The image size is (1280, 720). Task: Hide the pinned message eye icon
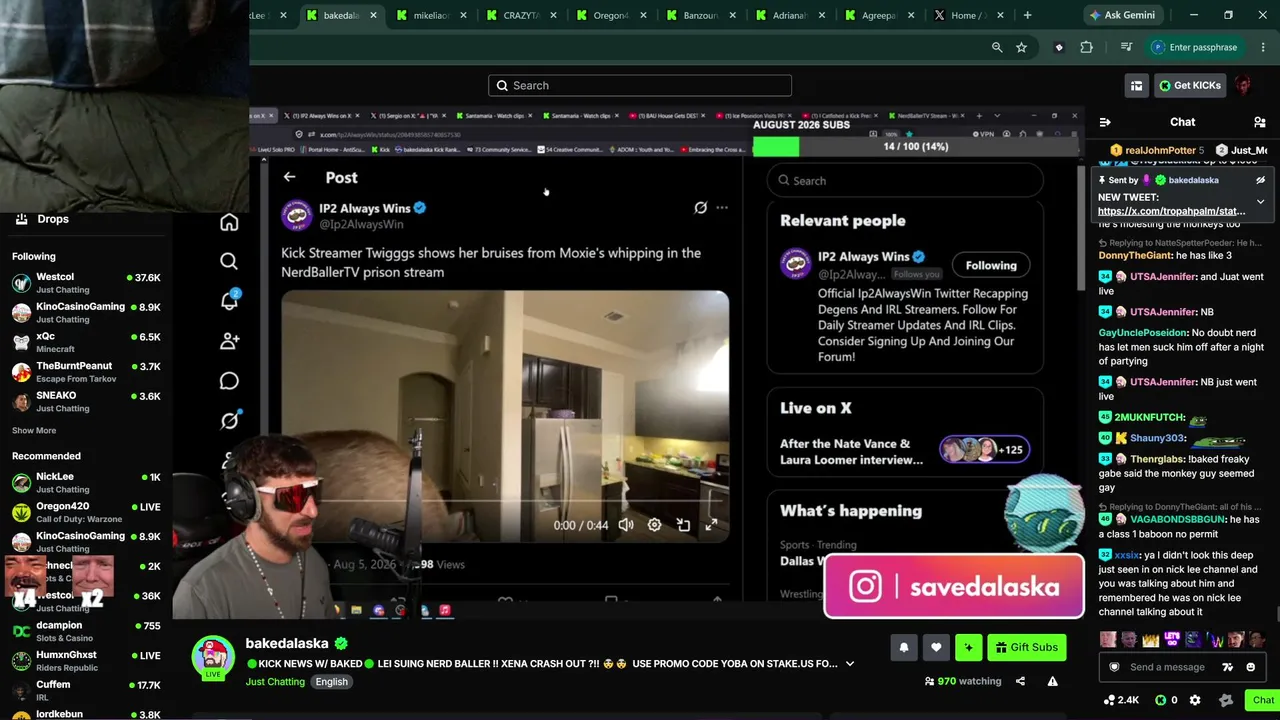click(x=1260, y=180)
